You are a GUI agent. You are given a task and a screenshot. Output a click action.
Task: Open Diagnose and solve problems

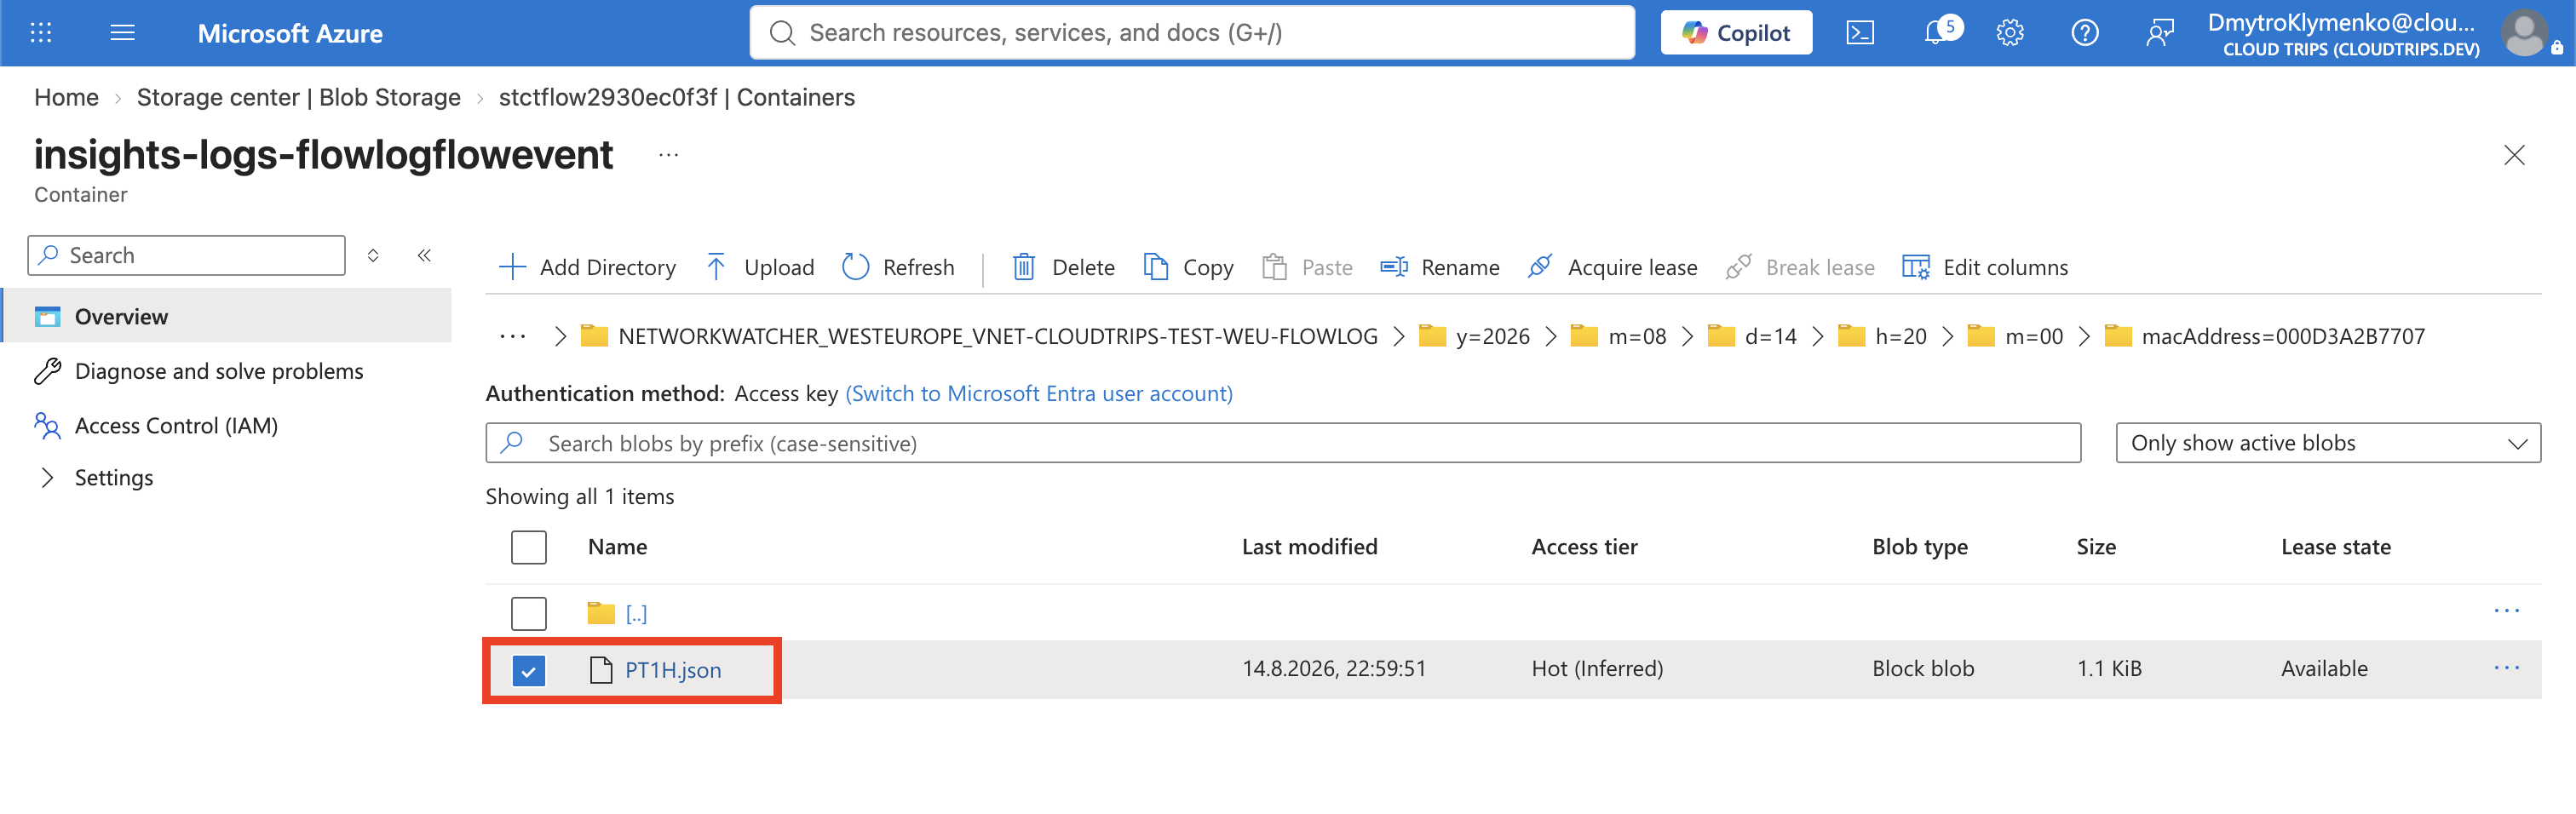coord(218,371)
